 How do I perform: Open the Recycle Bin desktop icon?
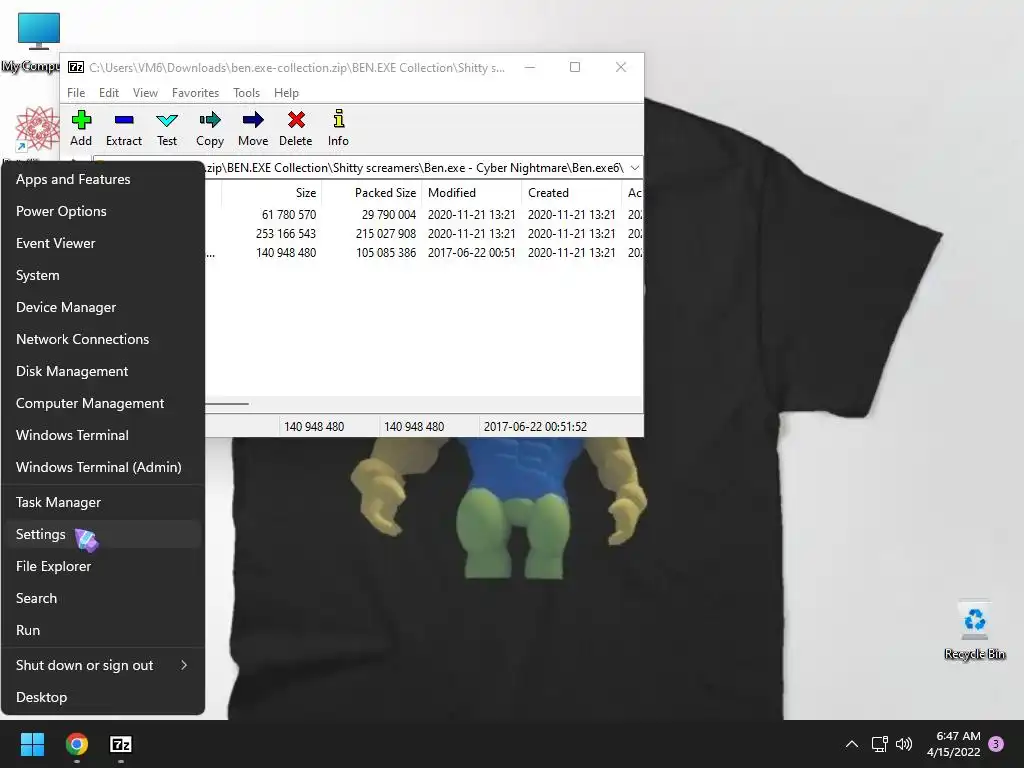[974, 630]
